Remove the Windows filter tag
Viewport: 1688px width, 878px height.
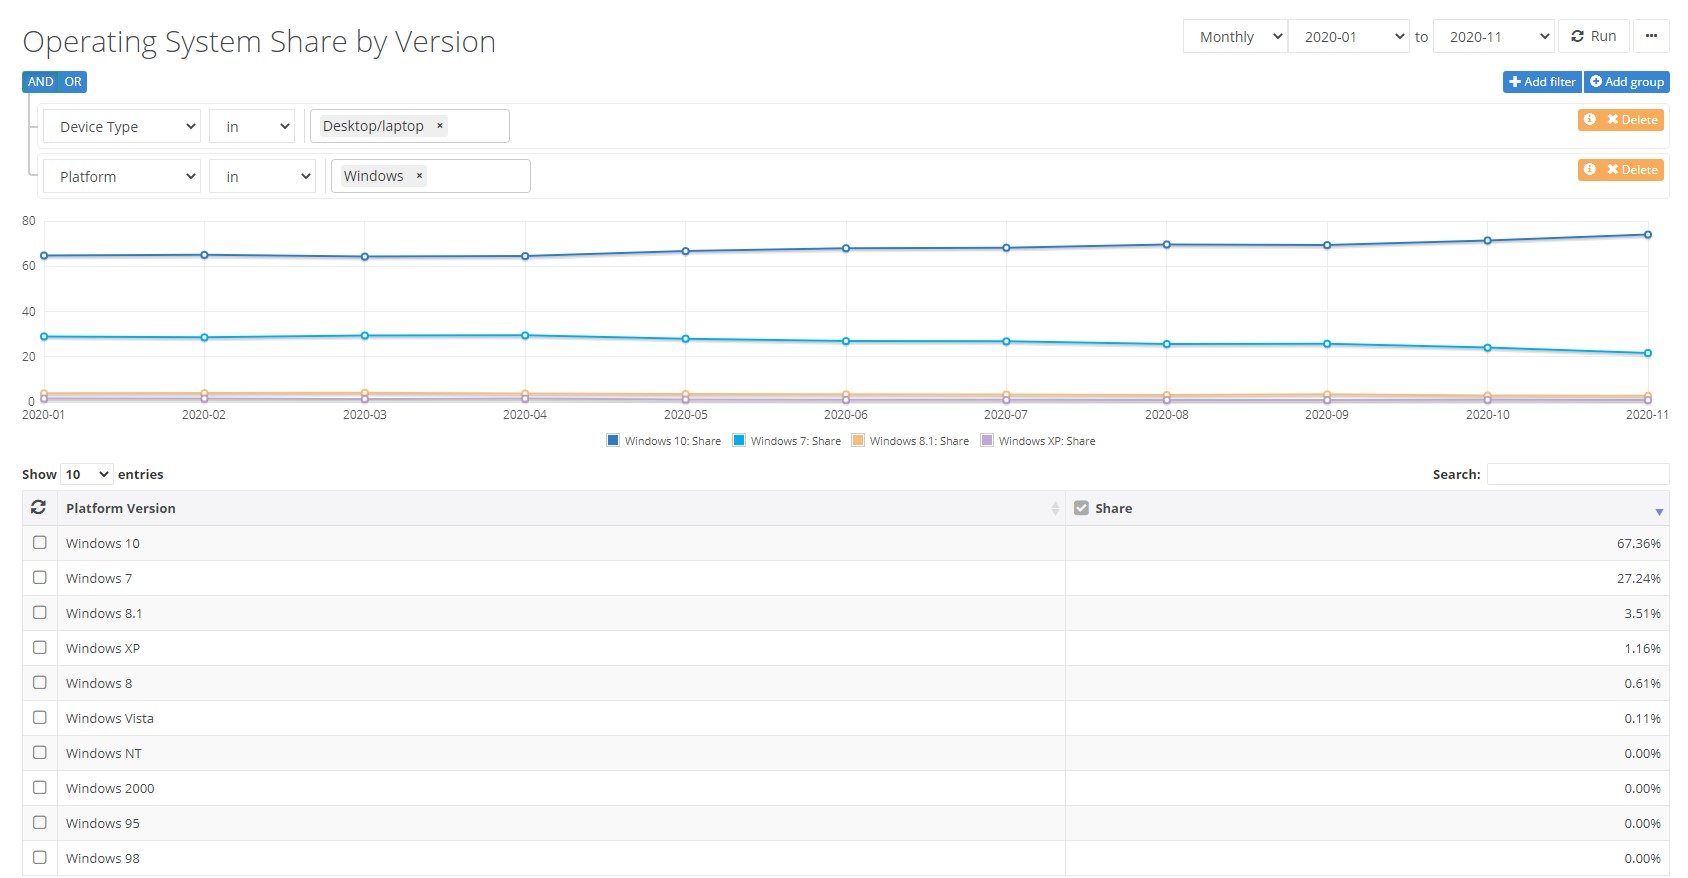point(419,176)
